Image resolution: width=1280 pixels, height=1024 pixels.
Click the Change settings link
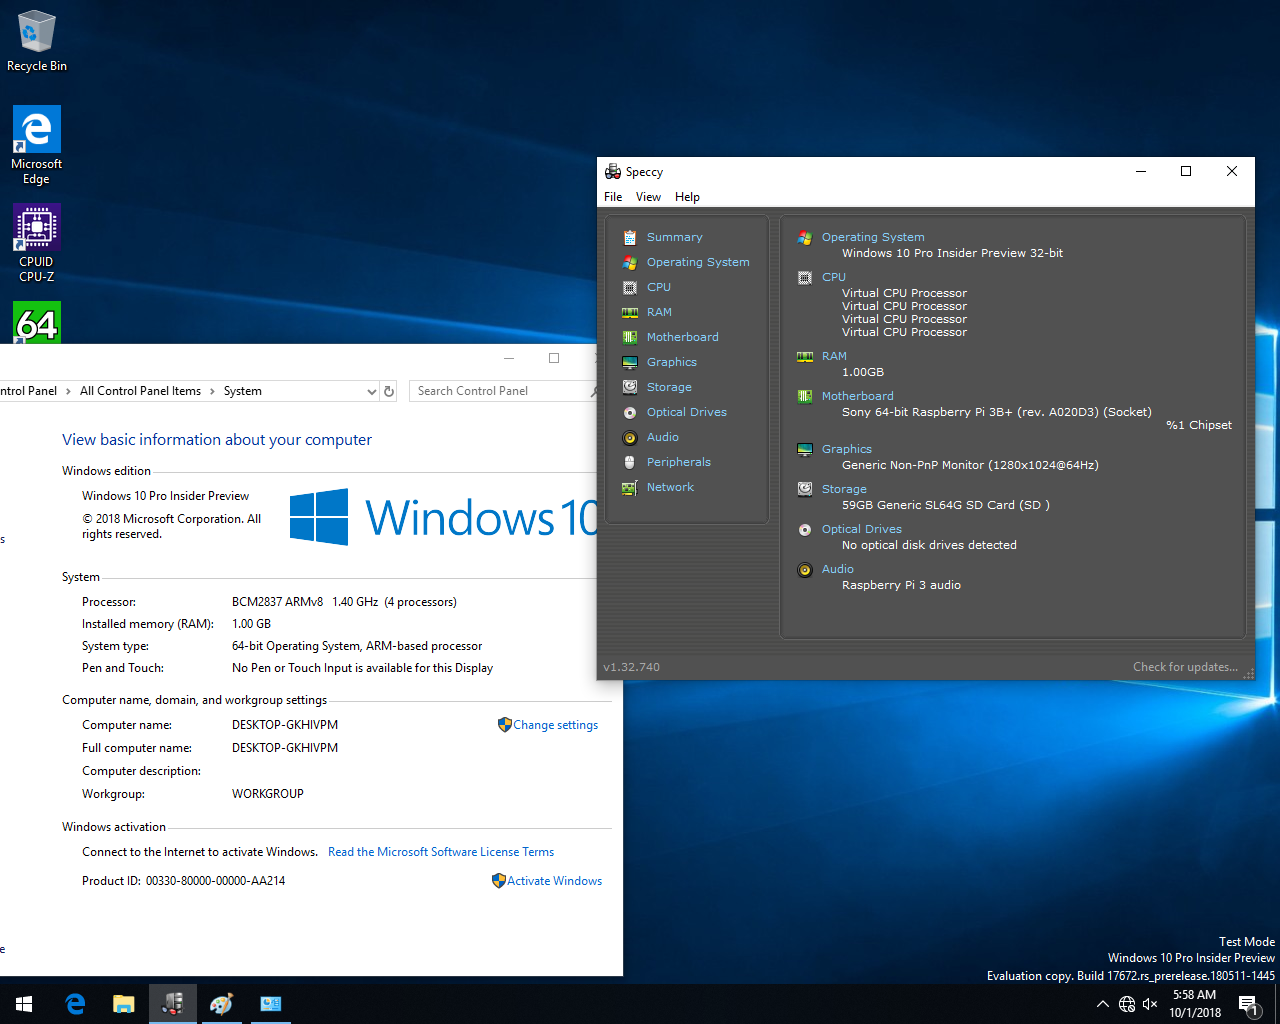(555, 725)
